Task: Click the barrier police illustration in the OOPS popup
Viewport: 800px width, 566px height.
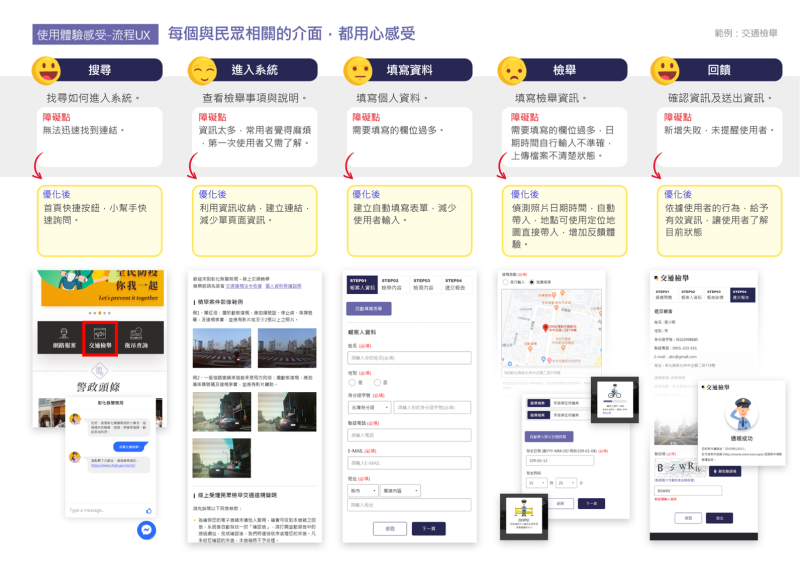Action: pyautogui.click(x=523, y=508)
